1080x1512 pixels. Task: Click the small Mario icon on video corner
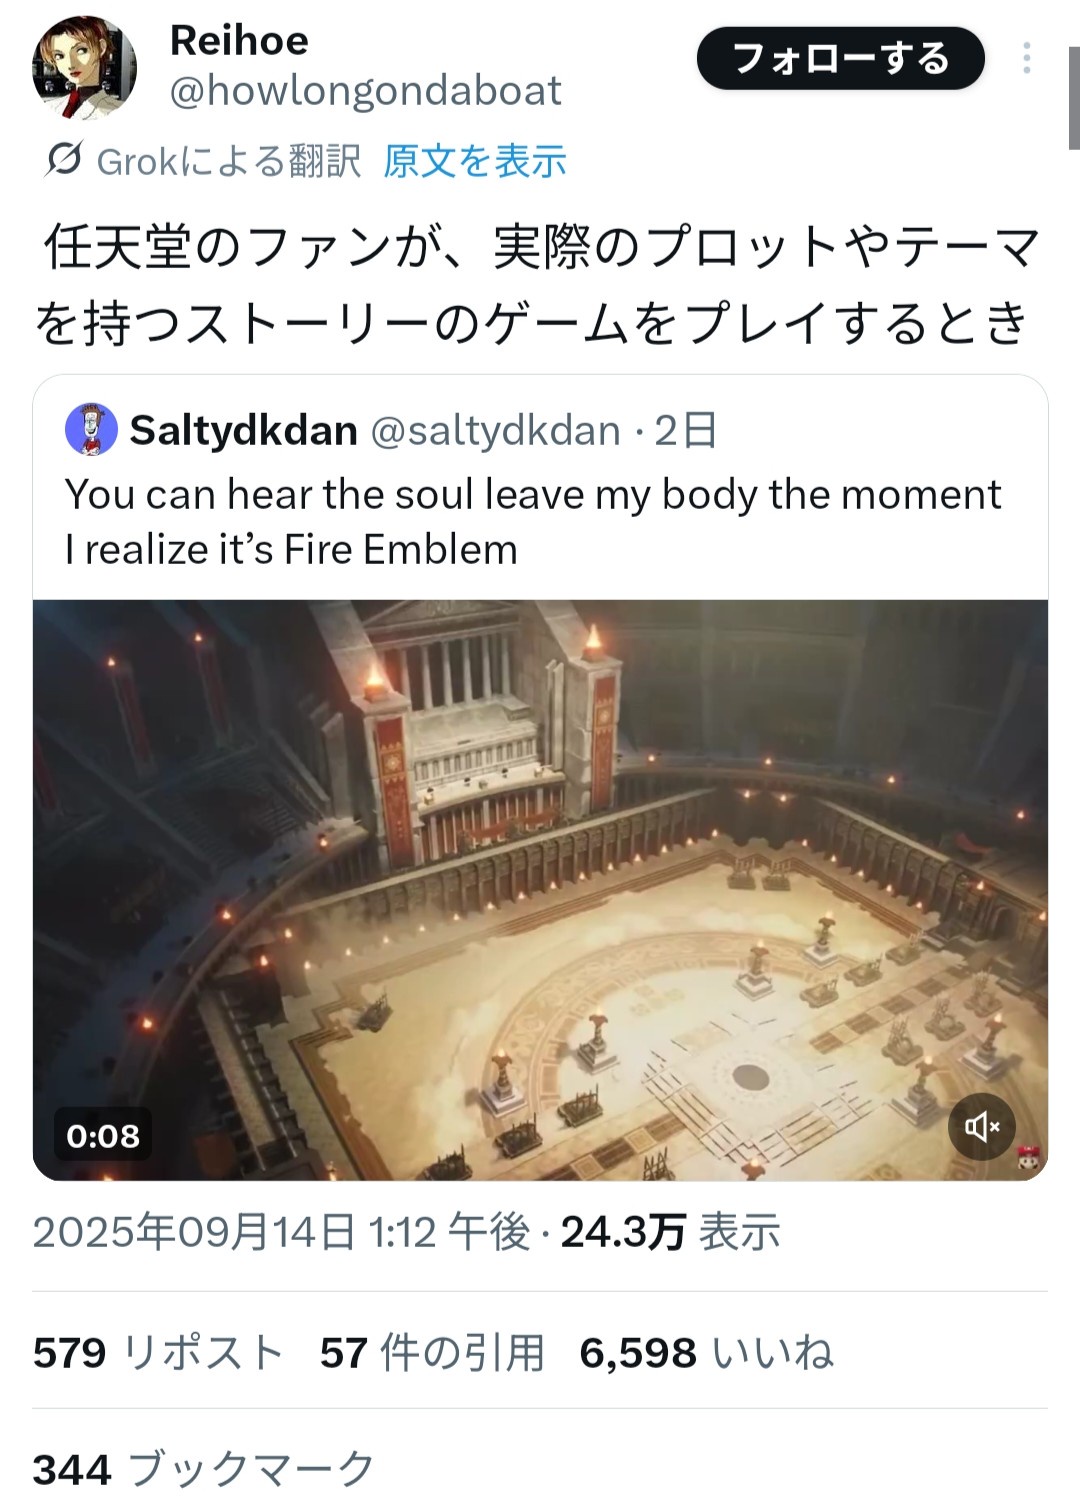pyautogui.click(x=1028, y=1161)
